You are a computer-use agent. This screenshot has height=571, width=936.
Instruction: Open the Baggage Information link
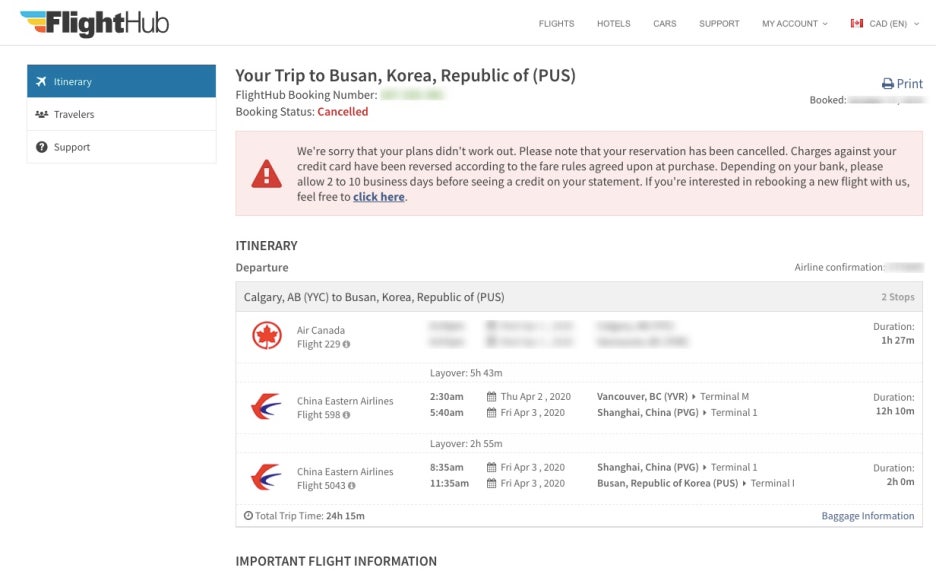click(x=867, y=516)
